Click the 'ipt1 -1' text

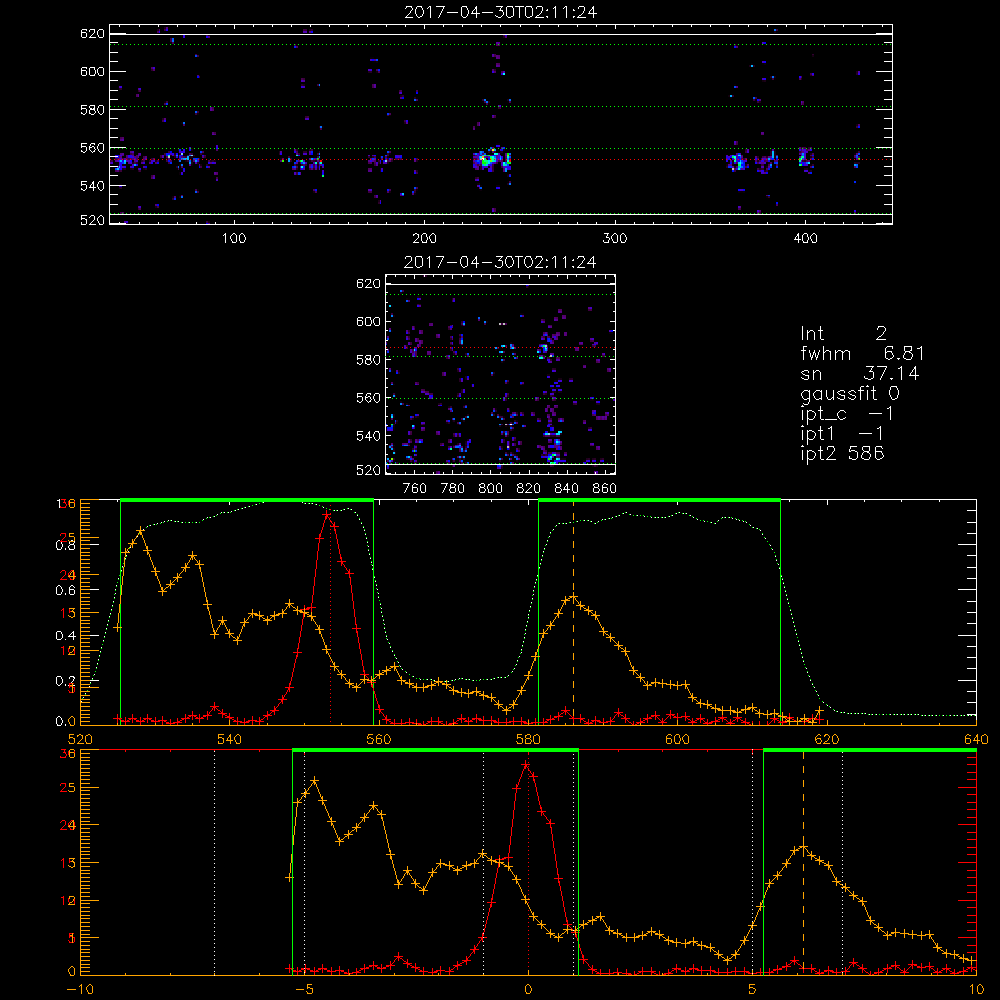tap(842, 434)
